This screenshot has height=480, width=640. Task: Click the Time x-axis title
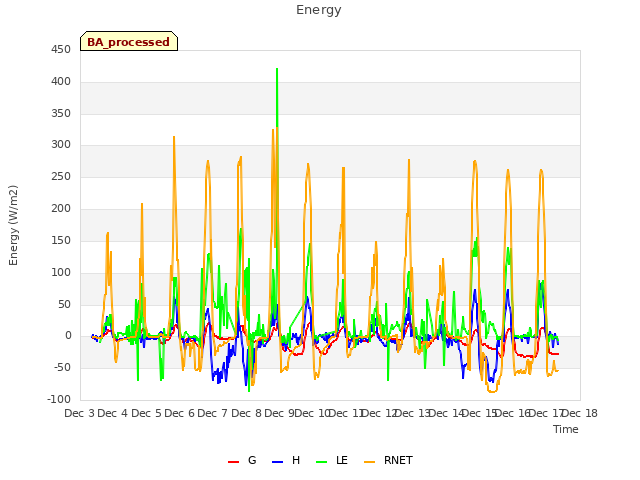pos(566,429)
